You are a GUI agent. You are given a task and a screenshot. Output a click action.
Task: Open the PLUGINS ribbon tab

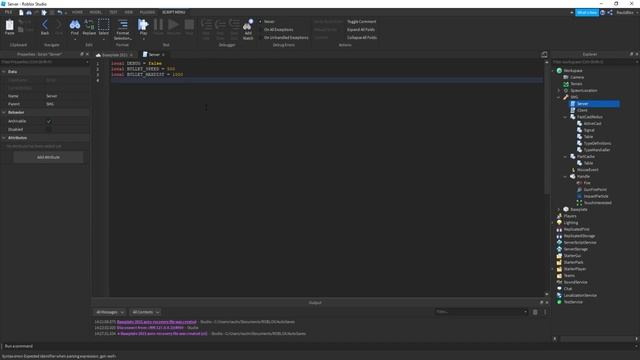coord(147,13)
